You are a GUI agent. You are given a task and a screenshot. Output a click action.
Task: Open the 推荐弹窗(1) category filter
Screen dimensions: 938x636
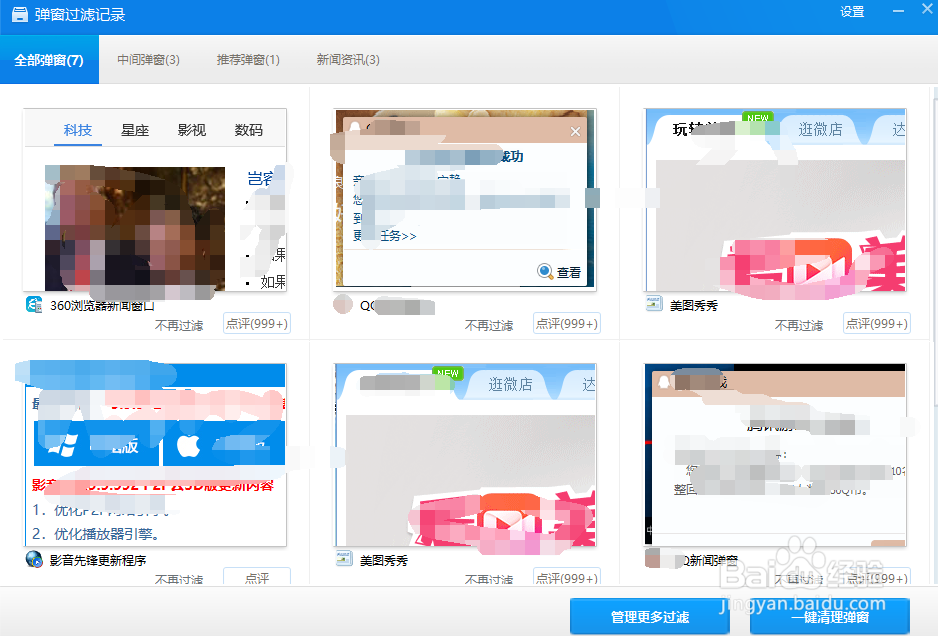pyautogui.click(x=247, y=59)
